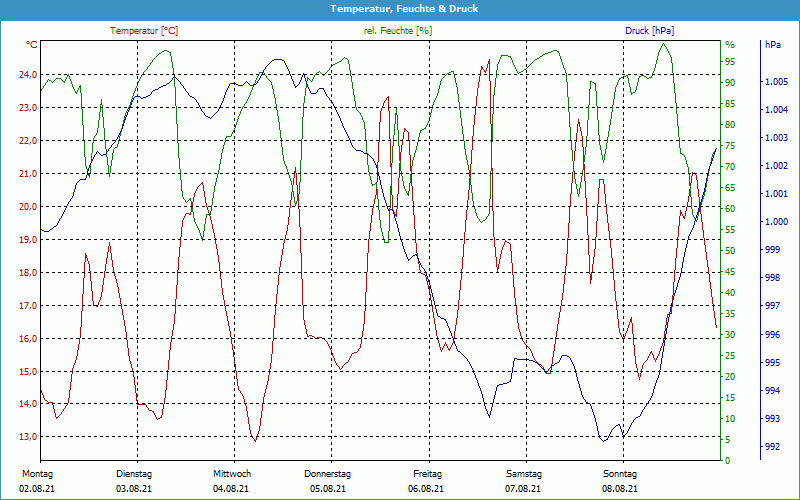The width and height of the screenshot is (800, 500).
Task: Click the '15,0' temperature axis value
Action: (x=28, y=371)
